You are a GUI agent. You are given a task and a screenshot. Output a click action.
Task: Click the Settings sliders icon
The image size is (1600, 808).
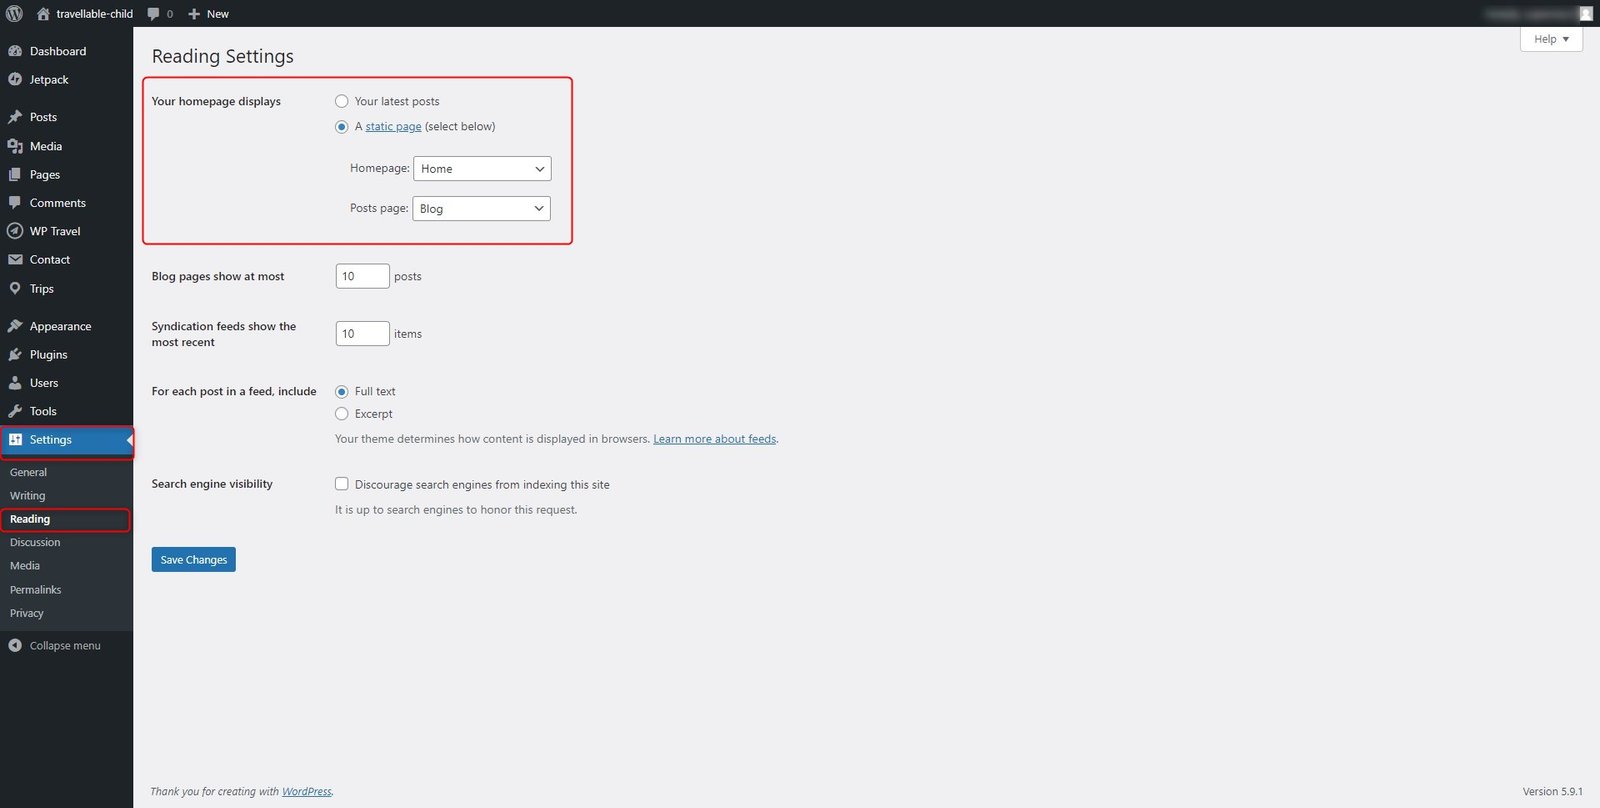pyautogui.click(x=15, y=440)
